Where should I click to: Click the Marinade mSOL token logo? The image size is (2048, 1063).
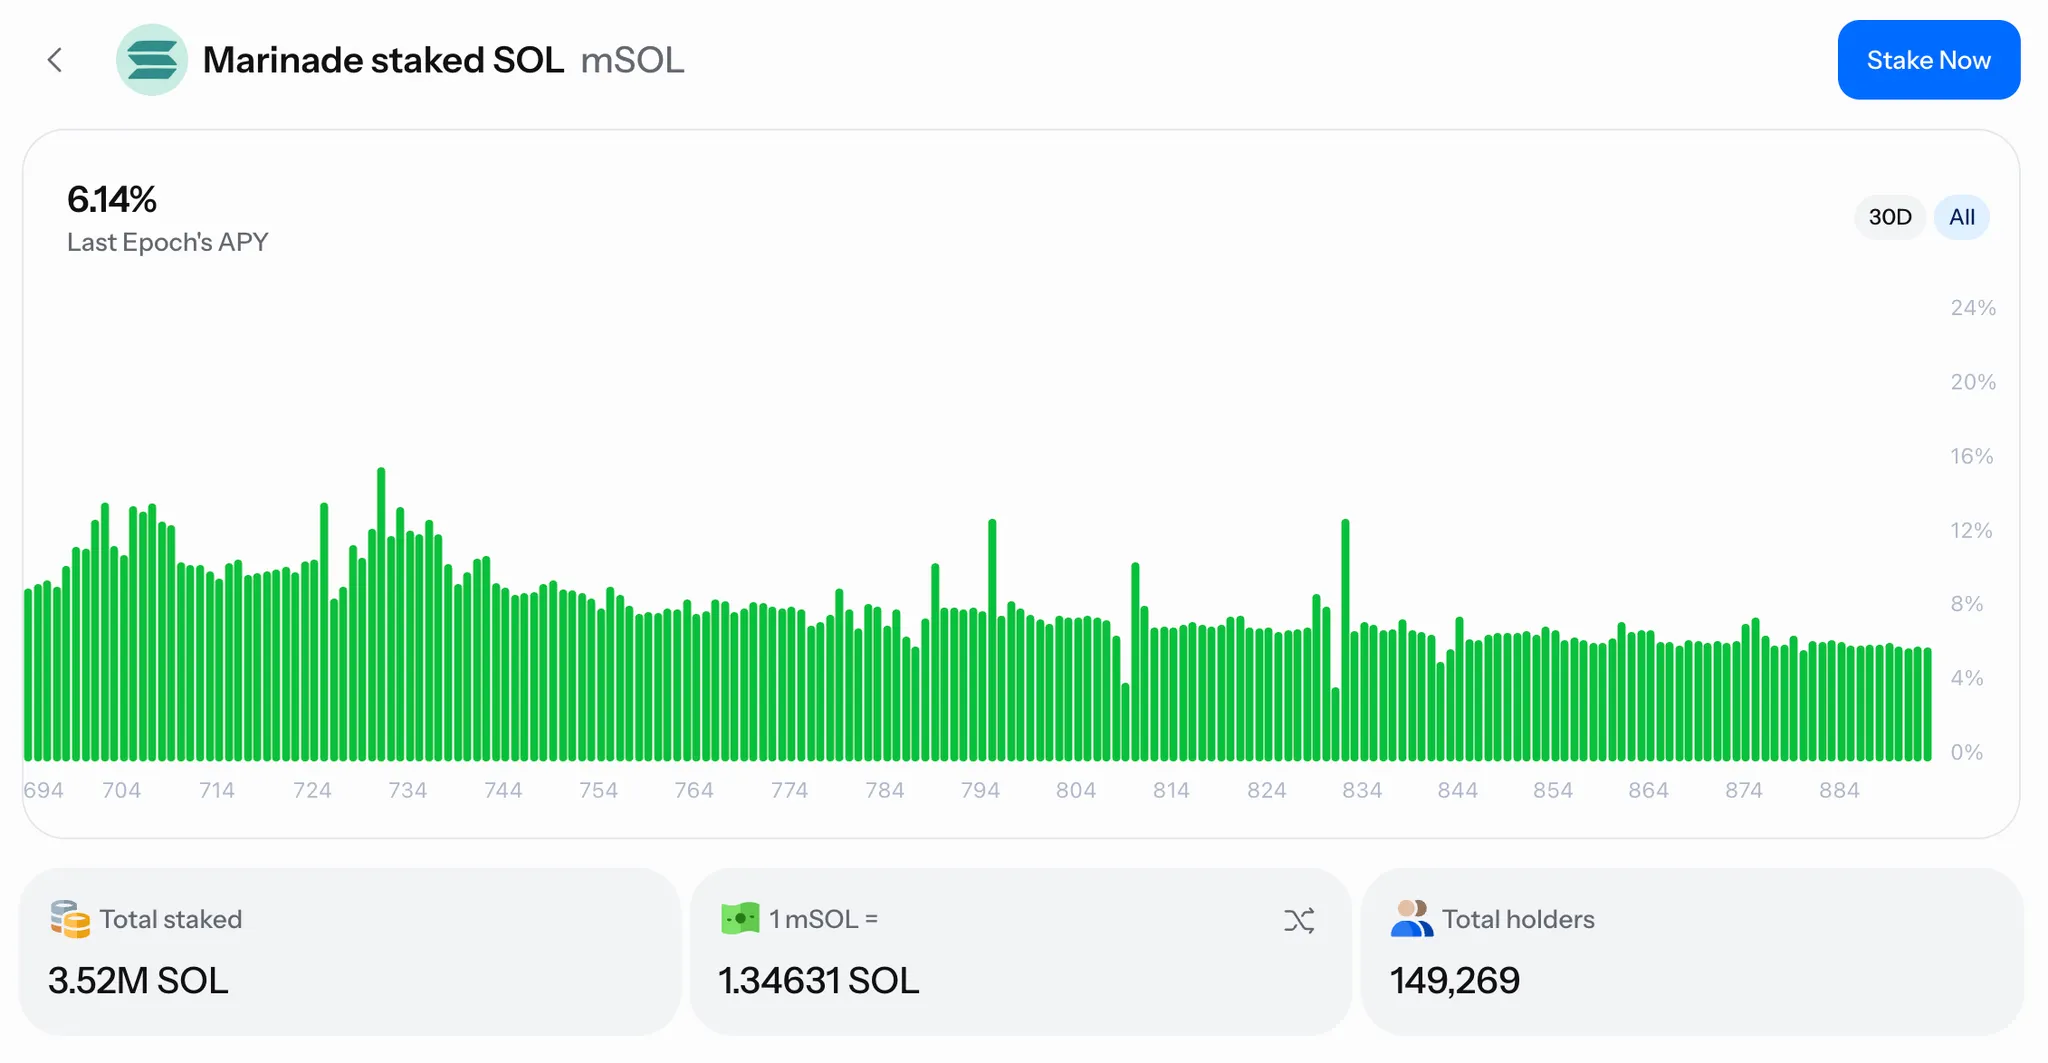point(152,60)
